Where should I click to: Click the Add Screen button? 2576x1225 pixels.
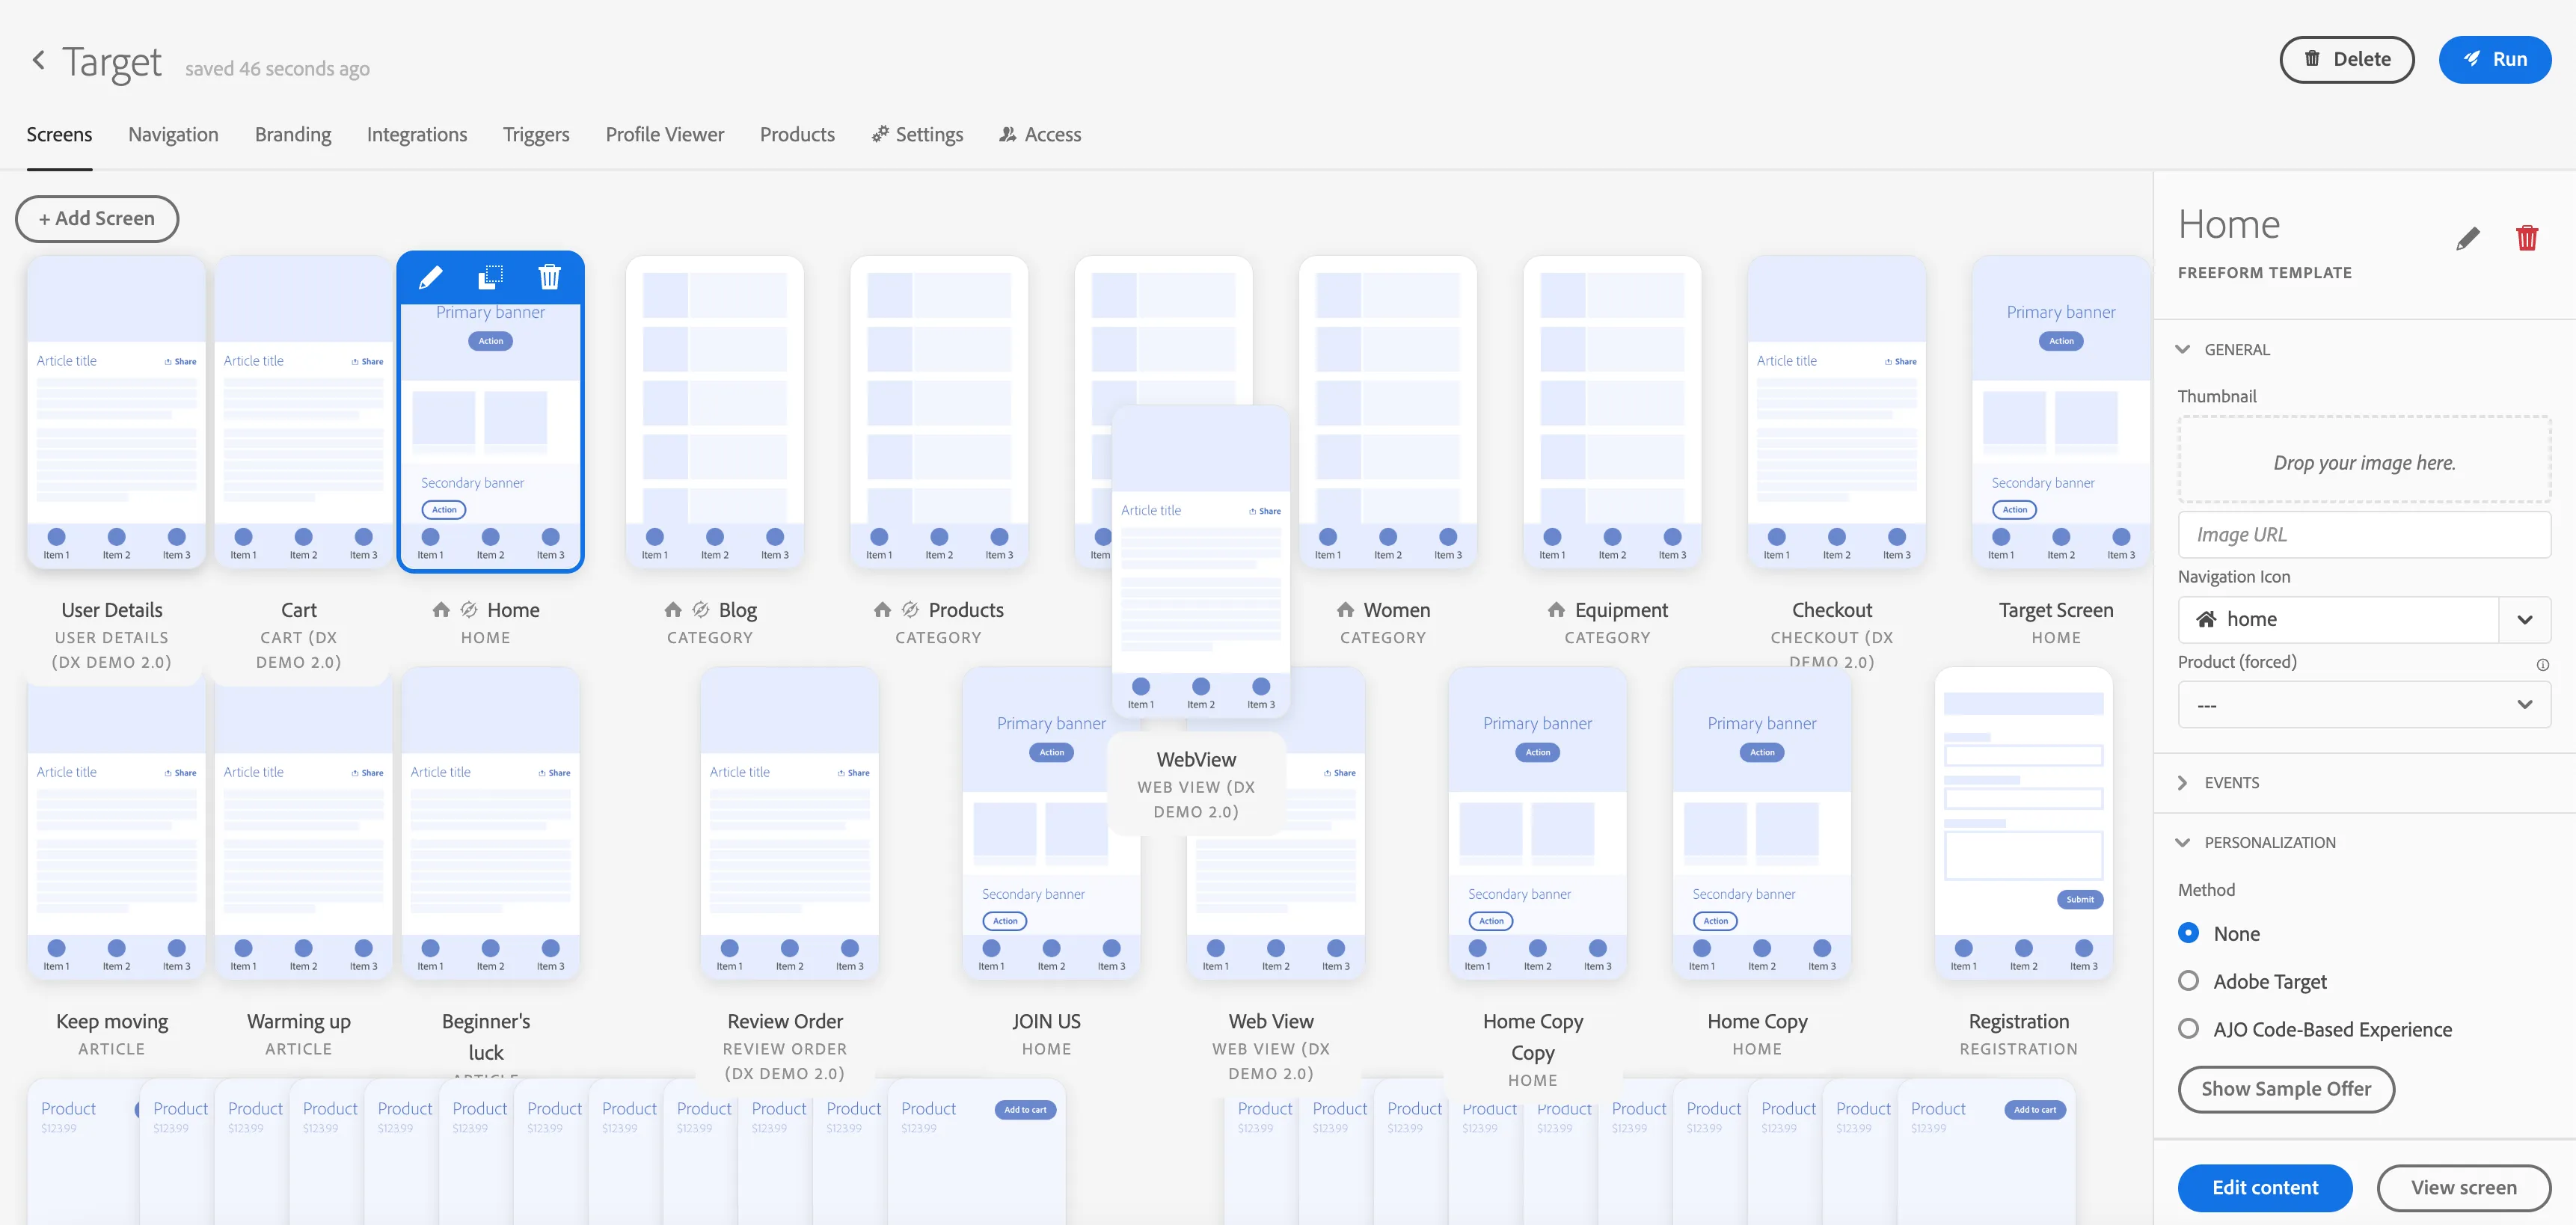97,218
